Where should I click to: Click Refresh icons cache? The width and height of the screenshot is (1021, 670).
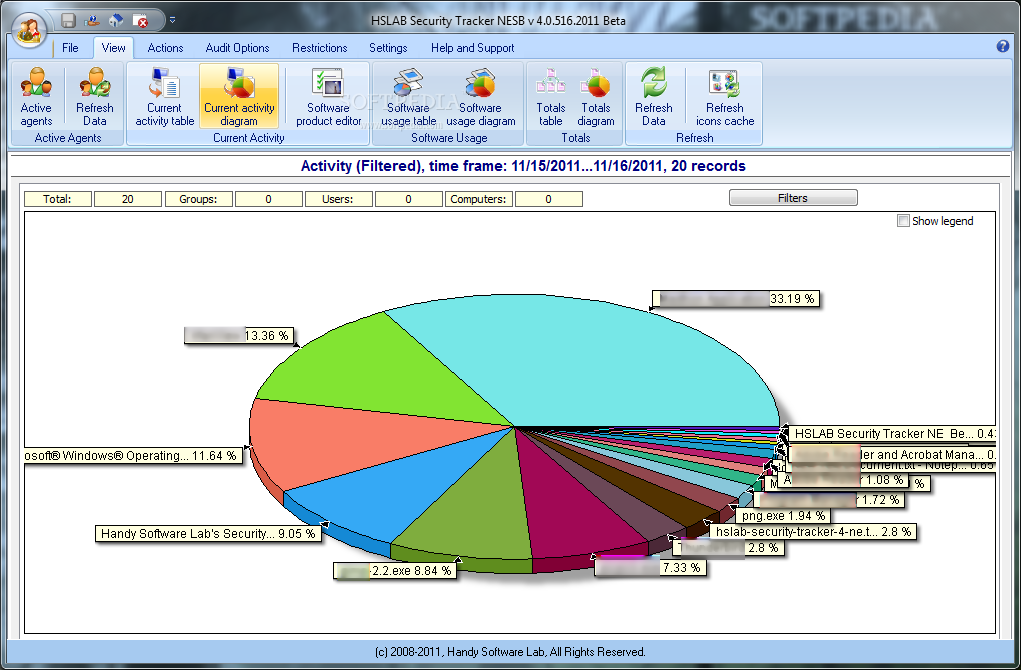(725, 96)
